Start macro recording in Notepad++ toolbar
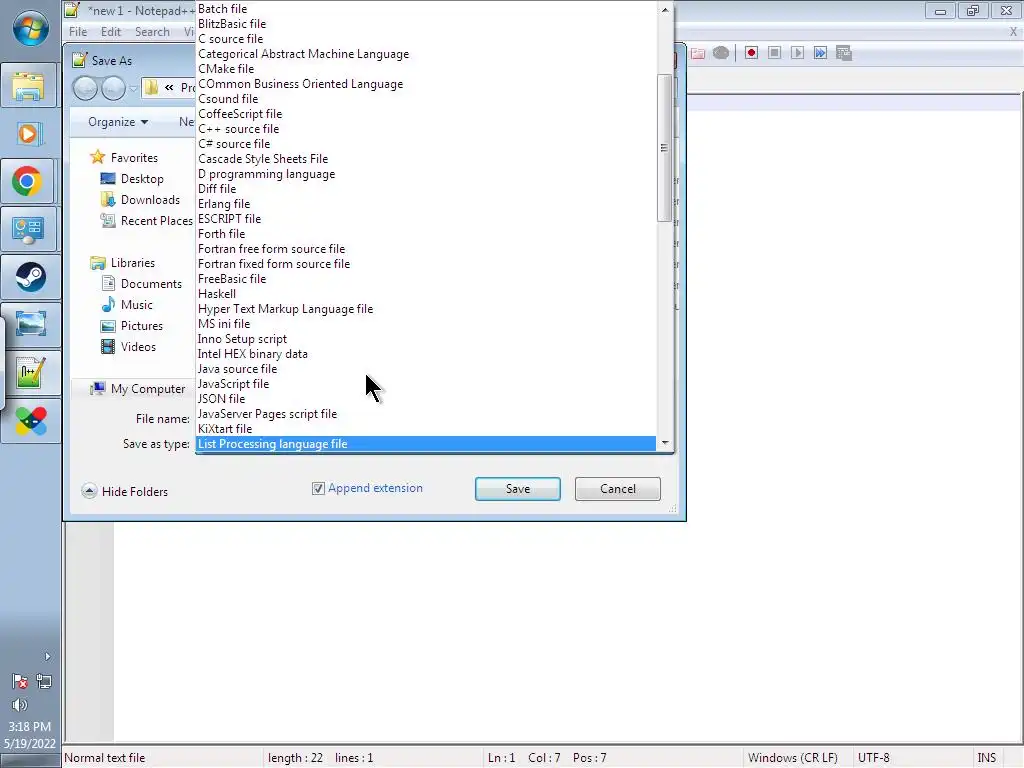Image resolution: width=1024 pixels, height=768 pixels. (x=751, y=53)
